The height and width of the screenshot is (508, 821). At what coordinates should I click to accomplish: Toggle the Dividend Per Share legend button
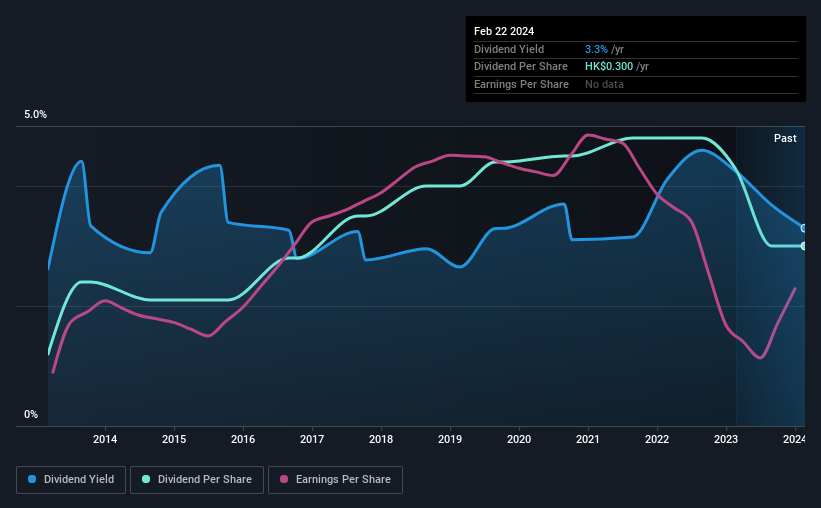pyautogui.click(x=197, y=480)
